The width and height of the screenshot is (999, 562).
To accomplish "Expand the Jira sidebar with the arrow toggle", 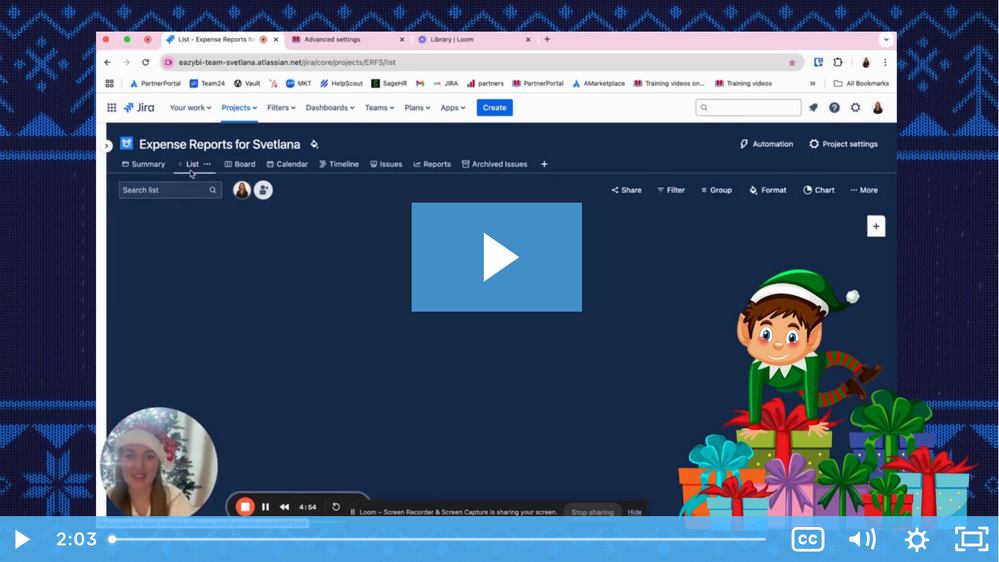I will 107,146.
